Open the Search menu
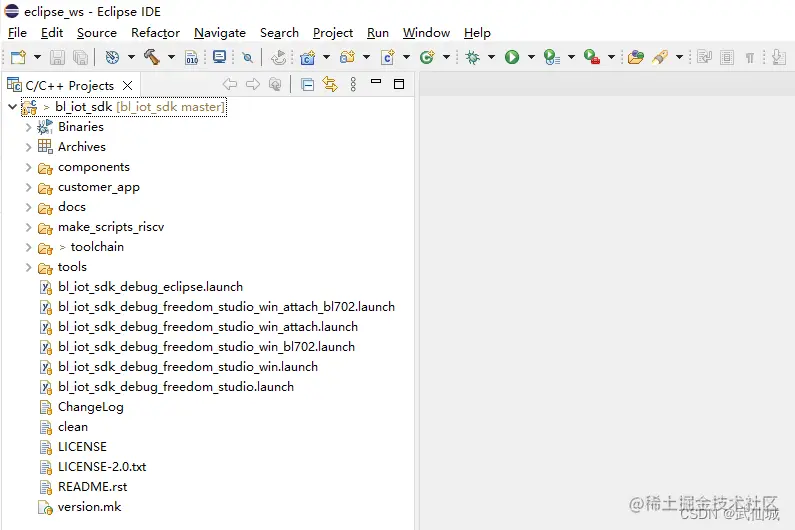This screenshot has height=530, width=795. (x=279, y=33)
